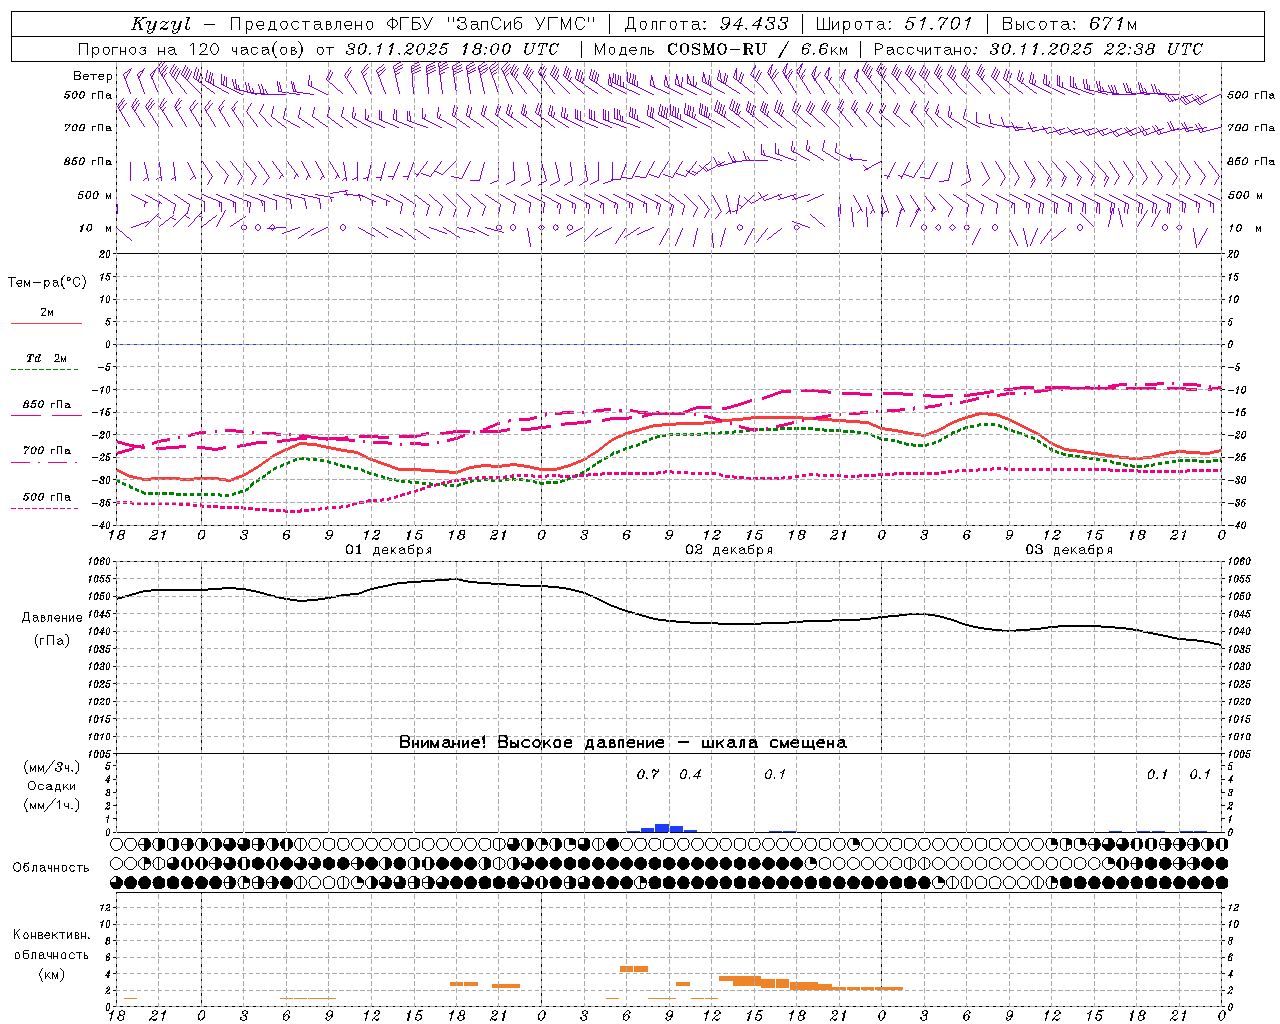
Task: Select the "(мм/3ч.)" precipitation unit label
Action: click(x=52, y=768)
